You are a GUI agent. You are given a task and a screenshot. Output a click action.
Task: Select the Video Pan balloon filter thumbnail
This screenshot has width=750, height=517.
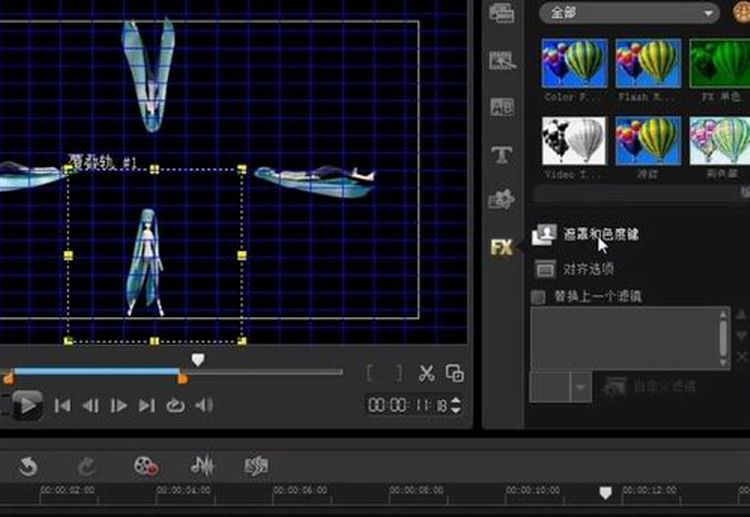(x=574, y=141)
